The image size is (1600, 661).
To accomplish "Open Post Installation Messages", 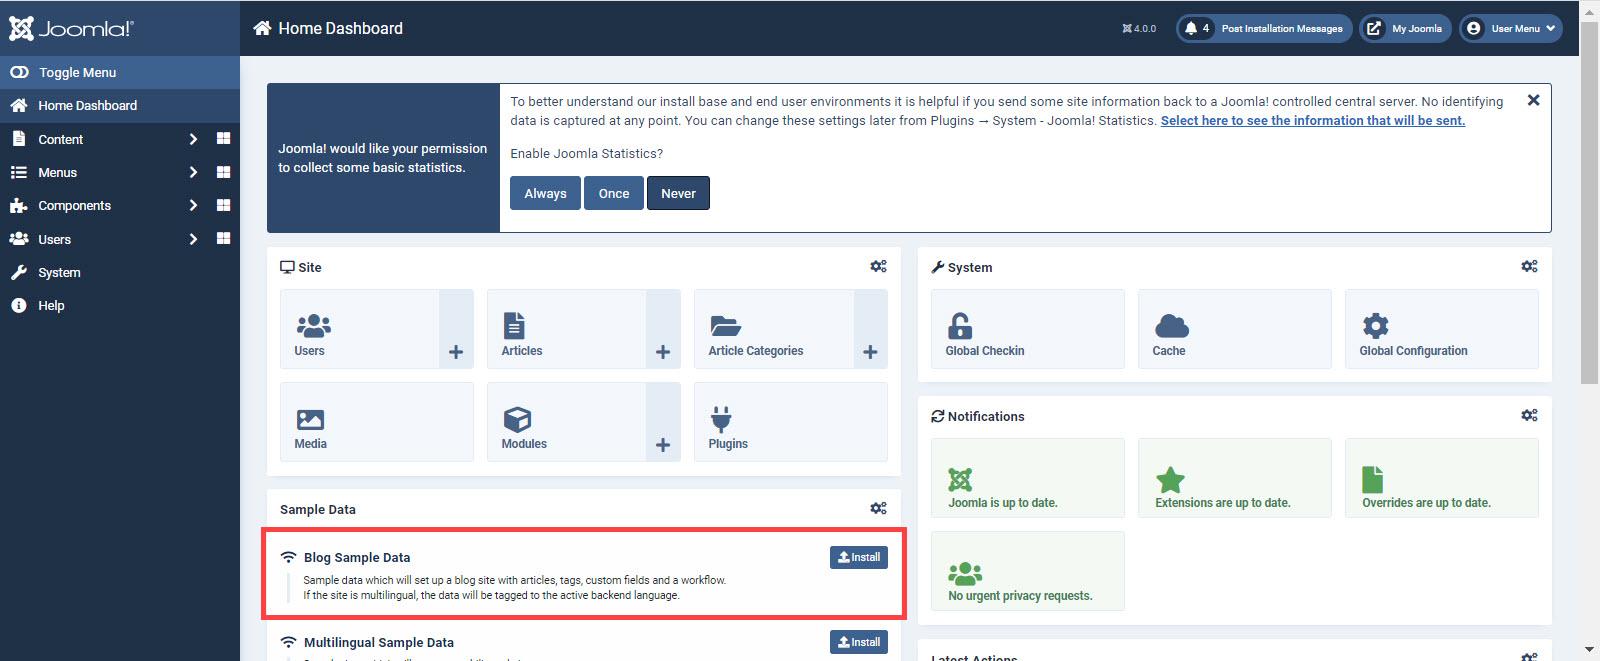I will point(1264,28).
